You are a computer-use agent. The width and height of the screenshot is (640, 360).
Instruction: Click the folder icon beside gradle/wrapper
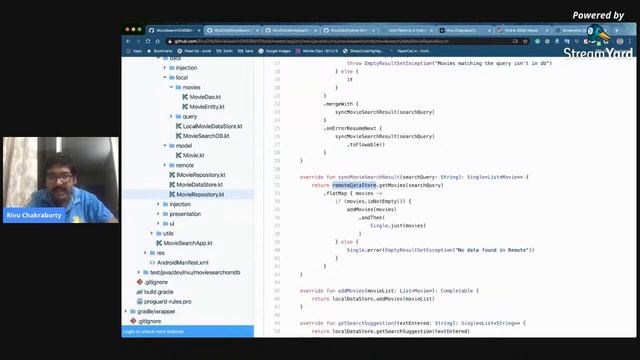pyautogui.click(x=133, y=311)
